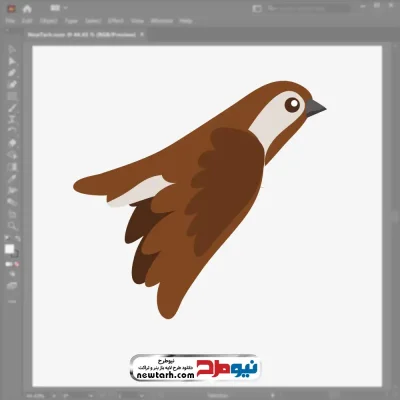
Task: Open the artboard navigation dropdown
Action: [x=142, y=396]
